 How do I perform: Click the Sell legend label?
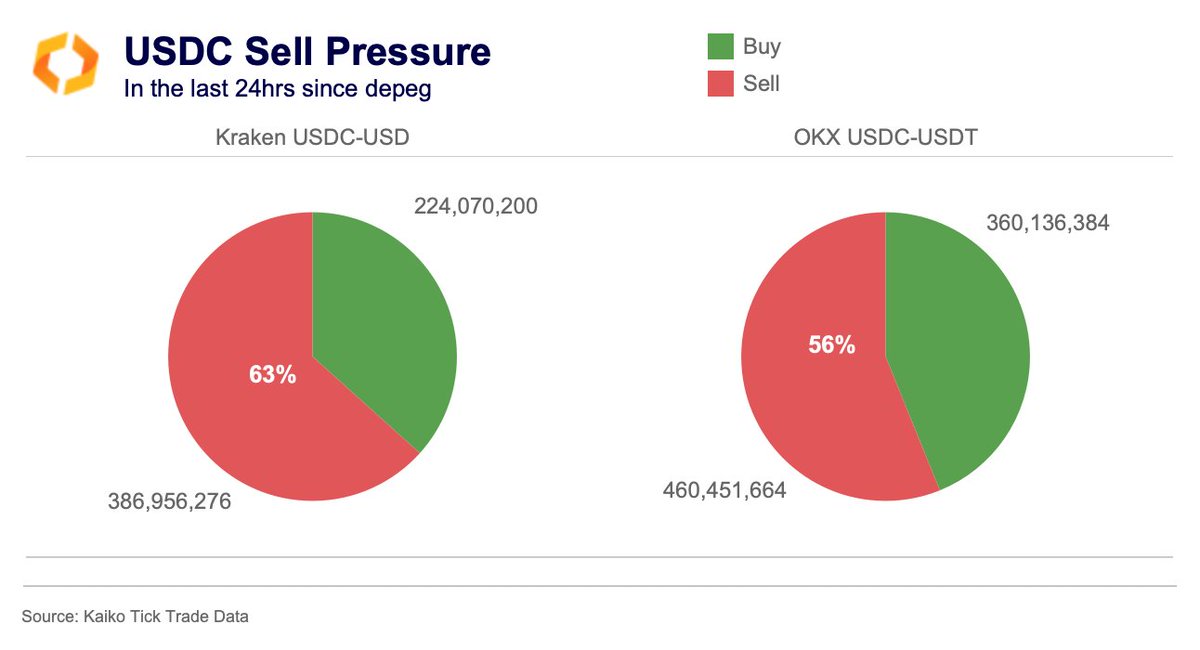[x=761, y=84]
